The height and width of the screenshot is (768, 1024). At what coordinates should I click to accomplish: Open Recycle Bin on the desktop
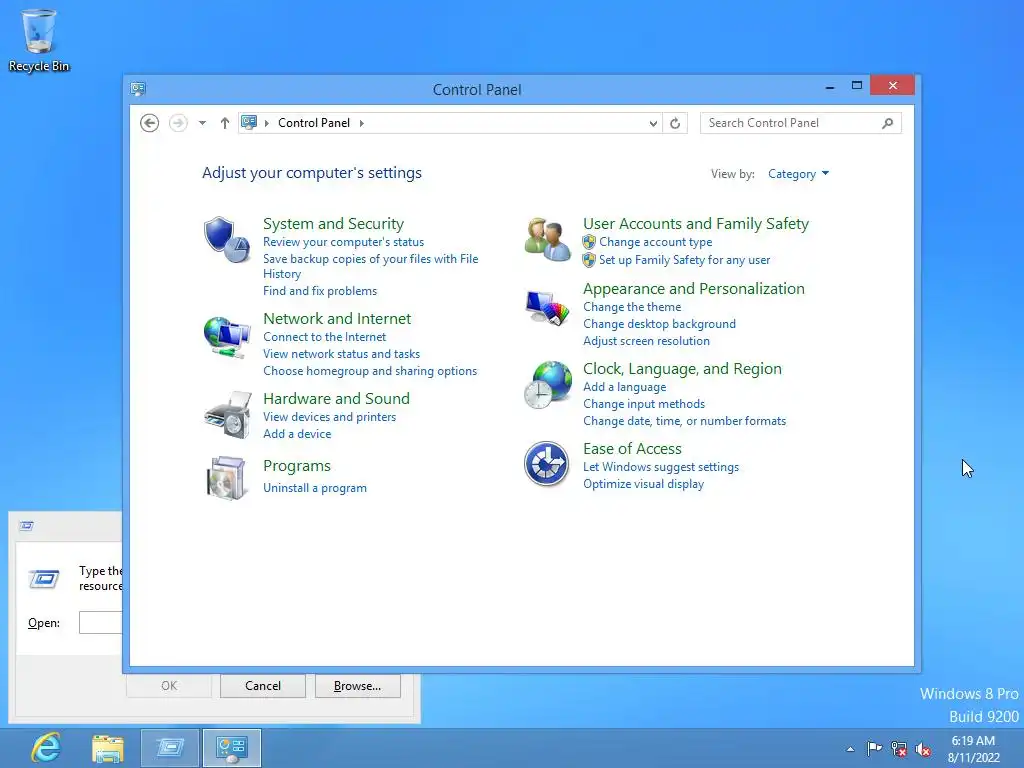(x=39, y=40)
